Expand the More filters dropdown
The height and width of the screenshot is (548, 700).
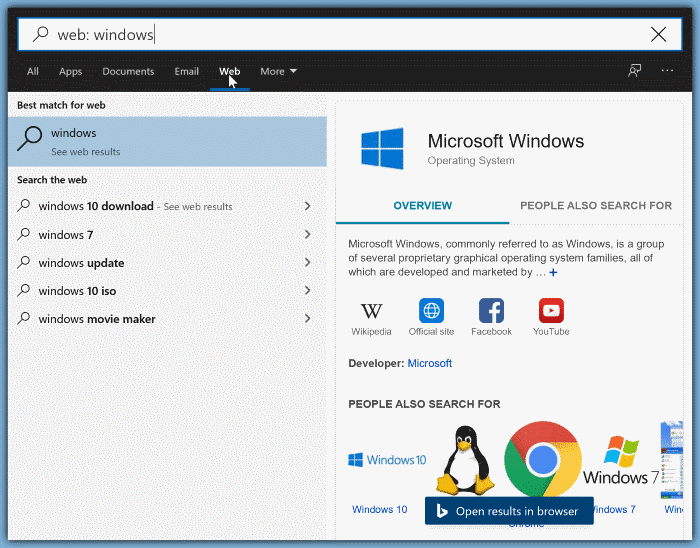point(279,71)
